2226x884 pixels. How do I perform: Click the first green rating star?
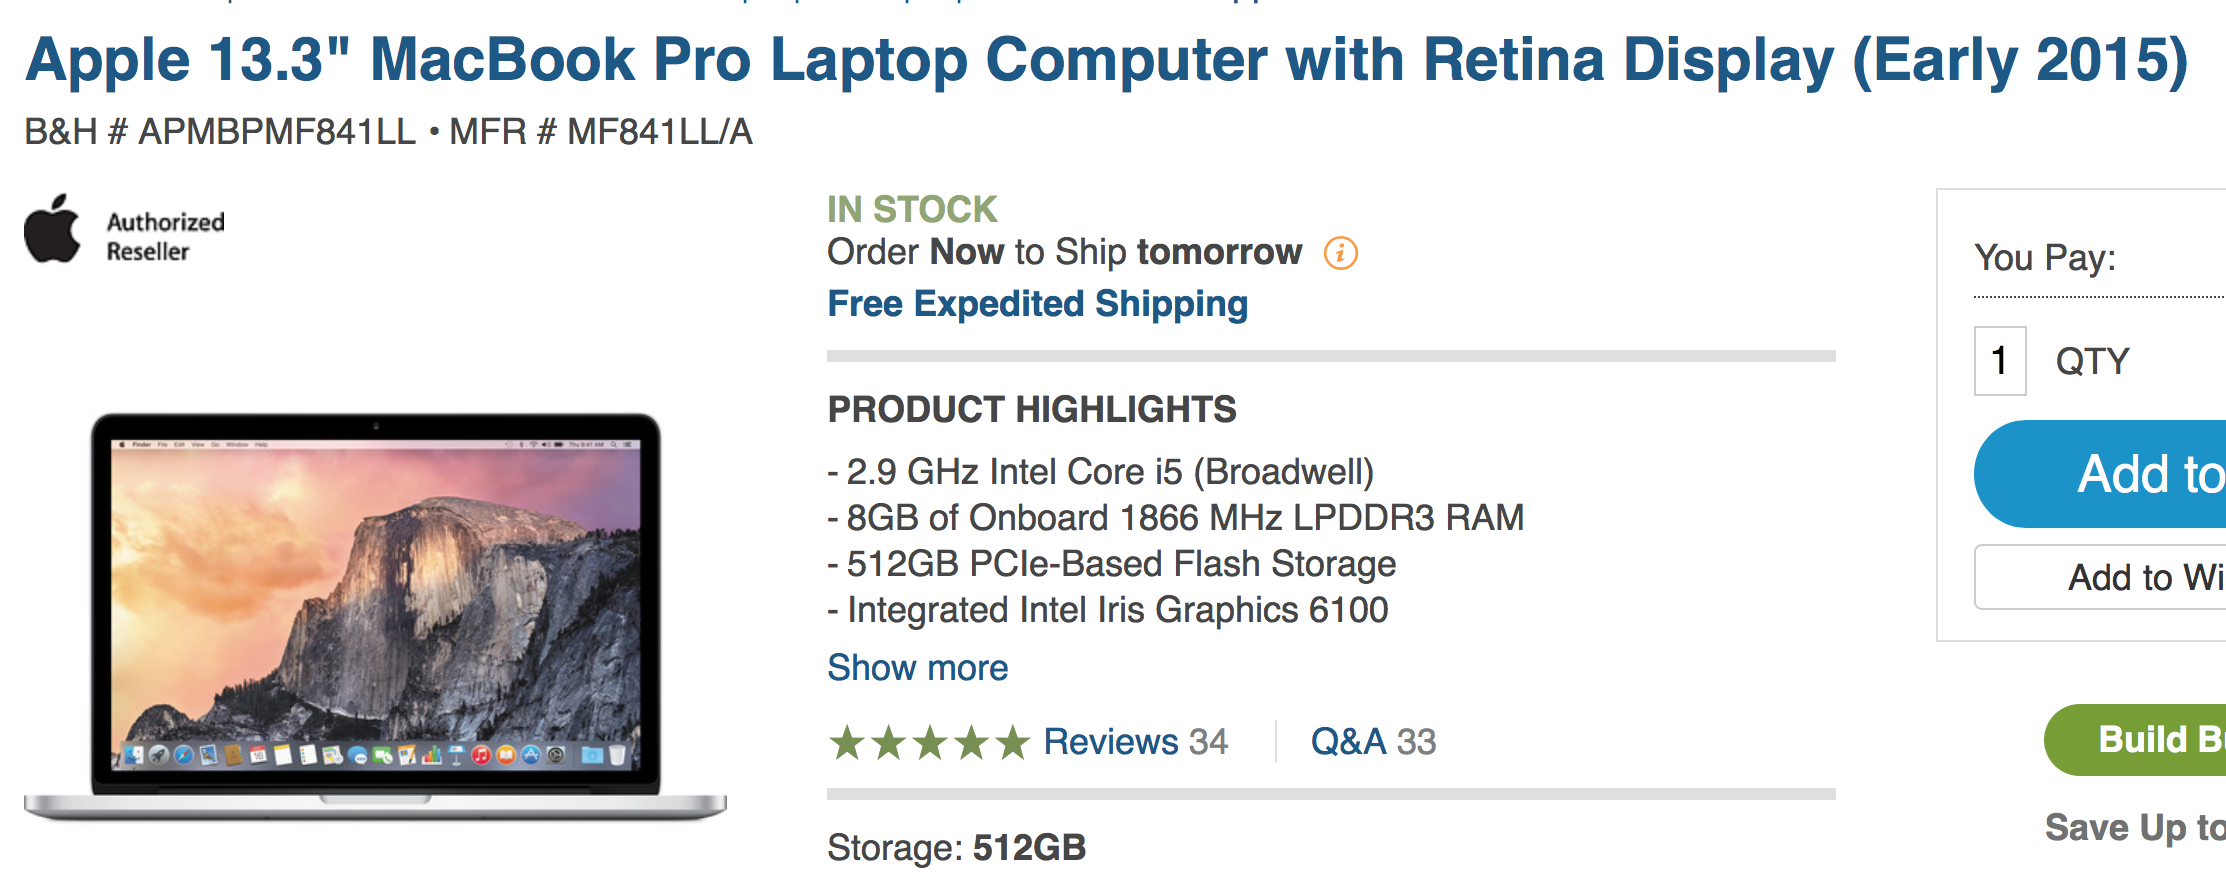pos(847,742)
